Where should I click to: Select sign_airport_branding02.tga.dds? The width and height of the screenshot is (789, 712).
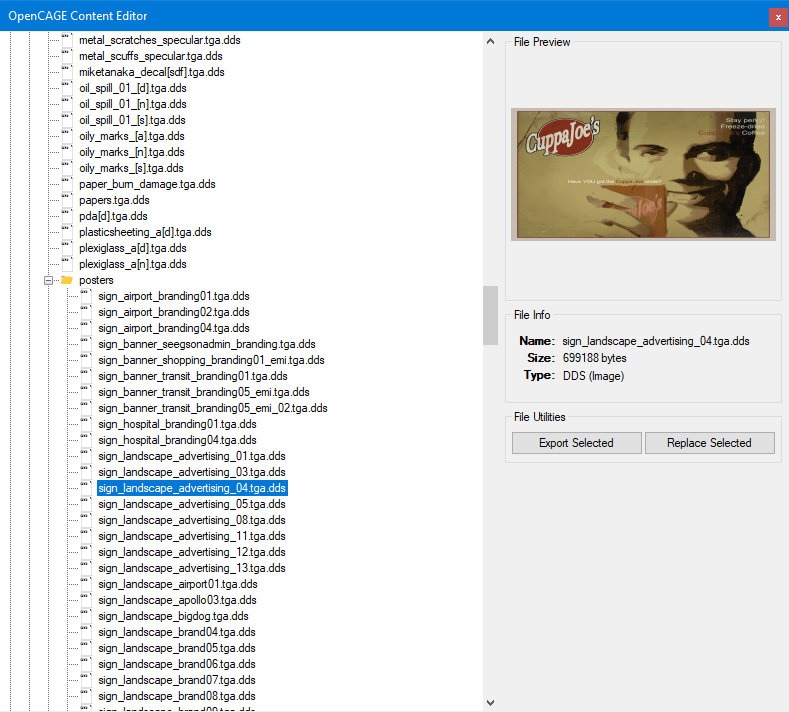tap(174, 312)
